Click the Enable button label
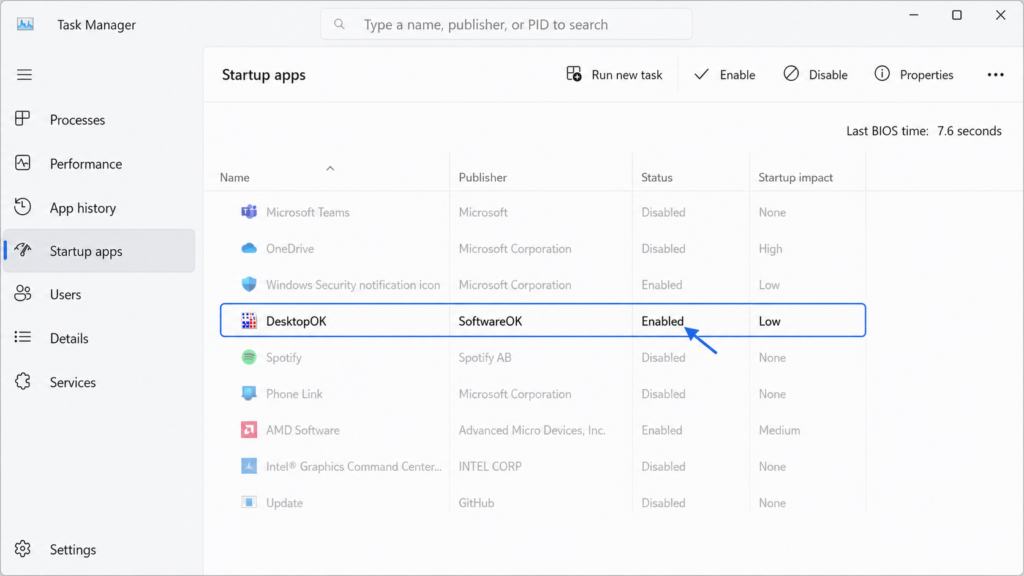This screenshot has height=576, width=1024. [737, 75]
